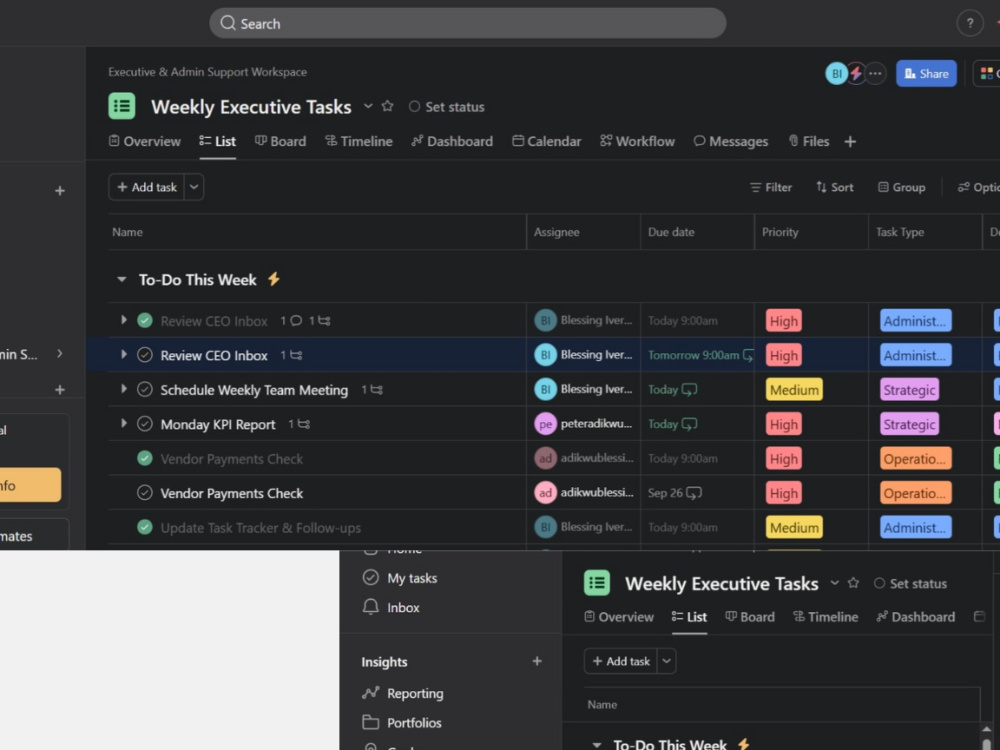Click the Add task button in the top window
The width and height of the screenshot is (1000, 750).
pos(147,187)
